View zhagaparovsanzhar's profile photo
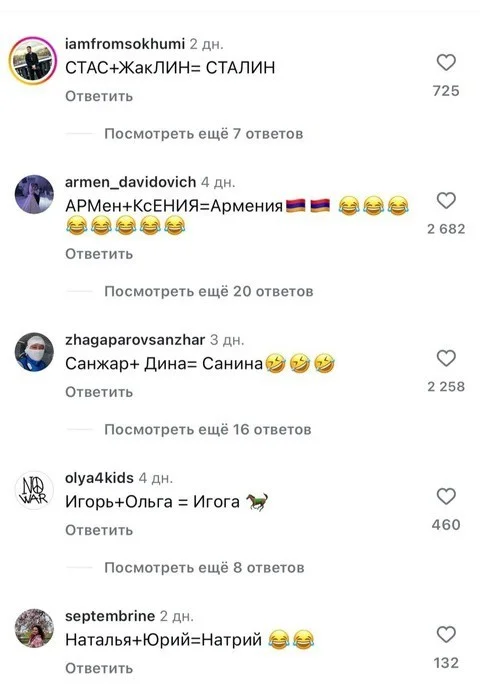 tap(34, 352)
